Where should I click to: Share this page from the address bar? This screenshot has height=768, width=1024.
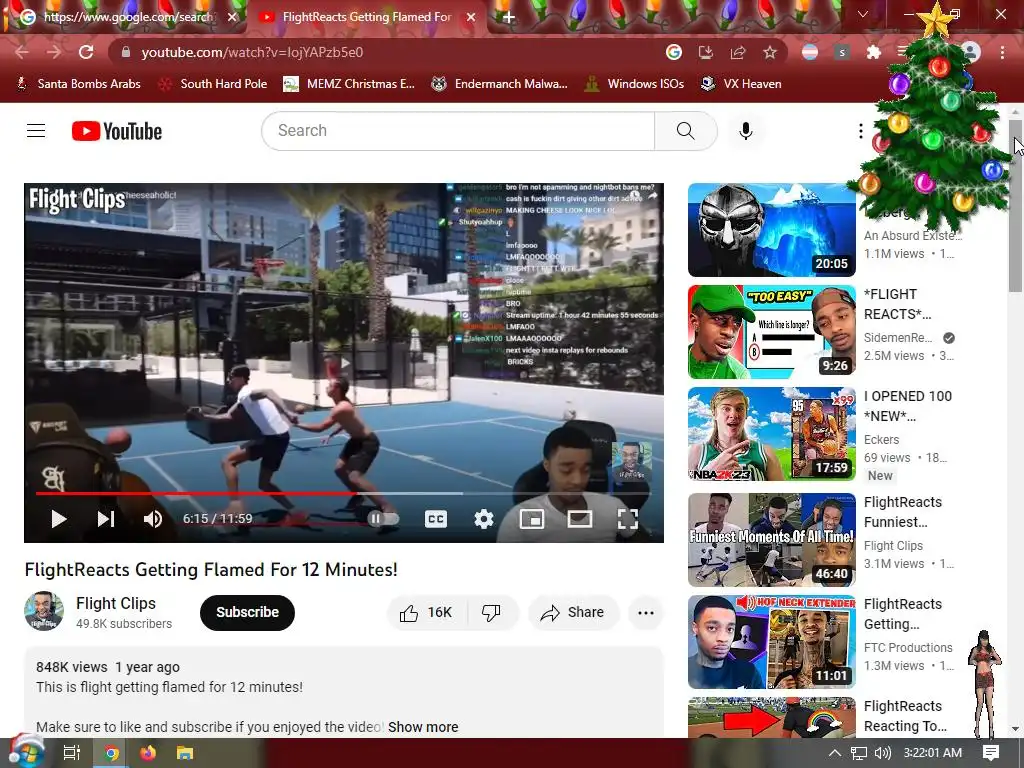[738, 52]
